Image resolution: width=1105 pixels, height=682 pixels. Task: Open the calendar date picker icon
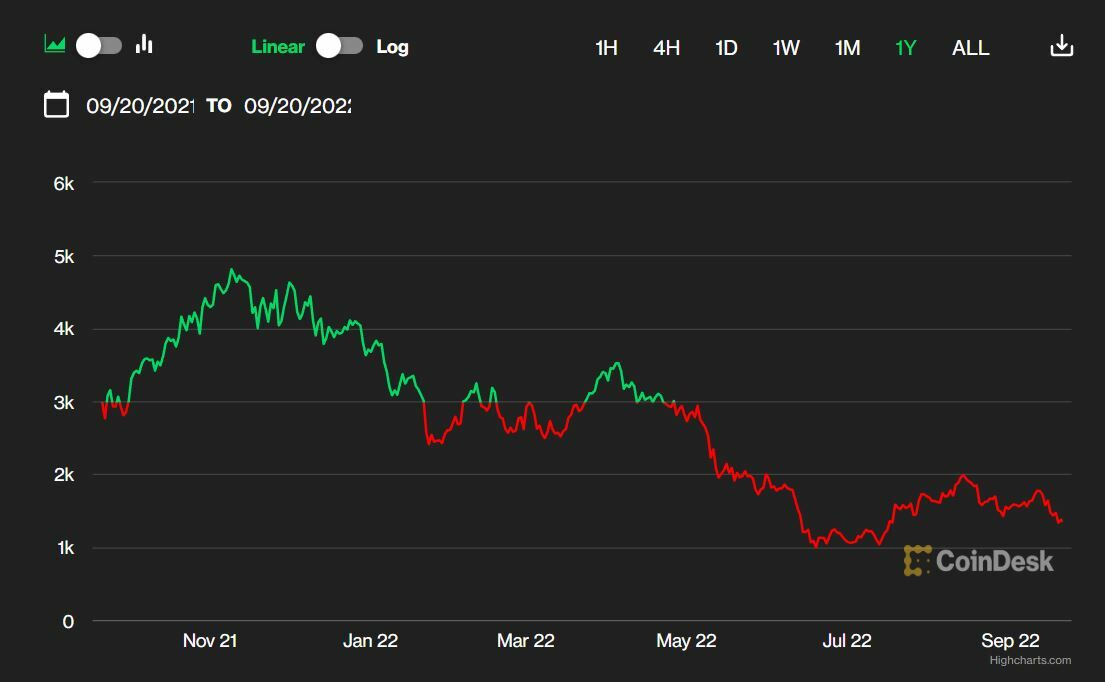[x=56, y=104]
